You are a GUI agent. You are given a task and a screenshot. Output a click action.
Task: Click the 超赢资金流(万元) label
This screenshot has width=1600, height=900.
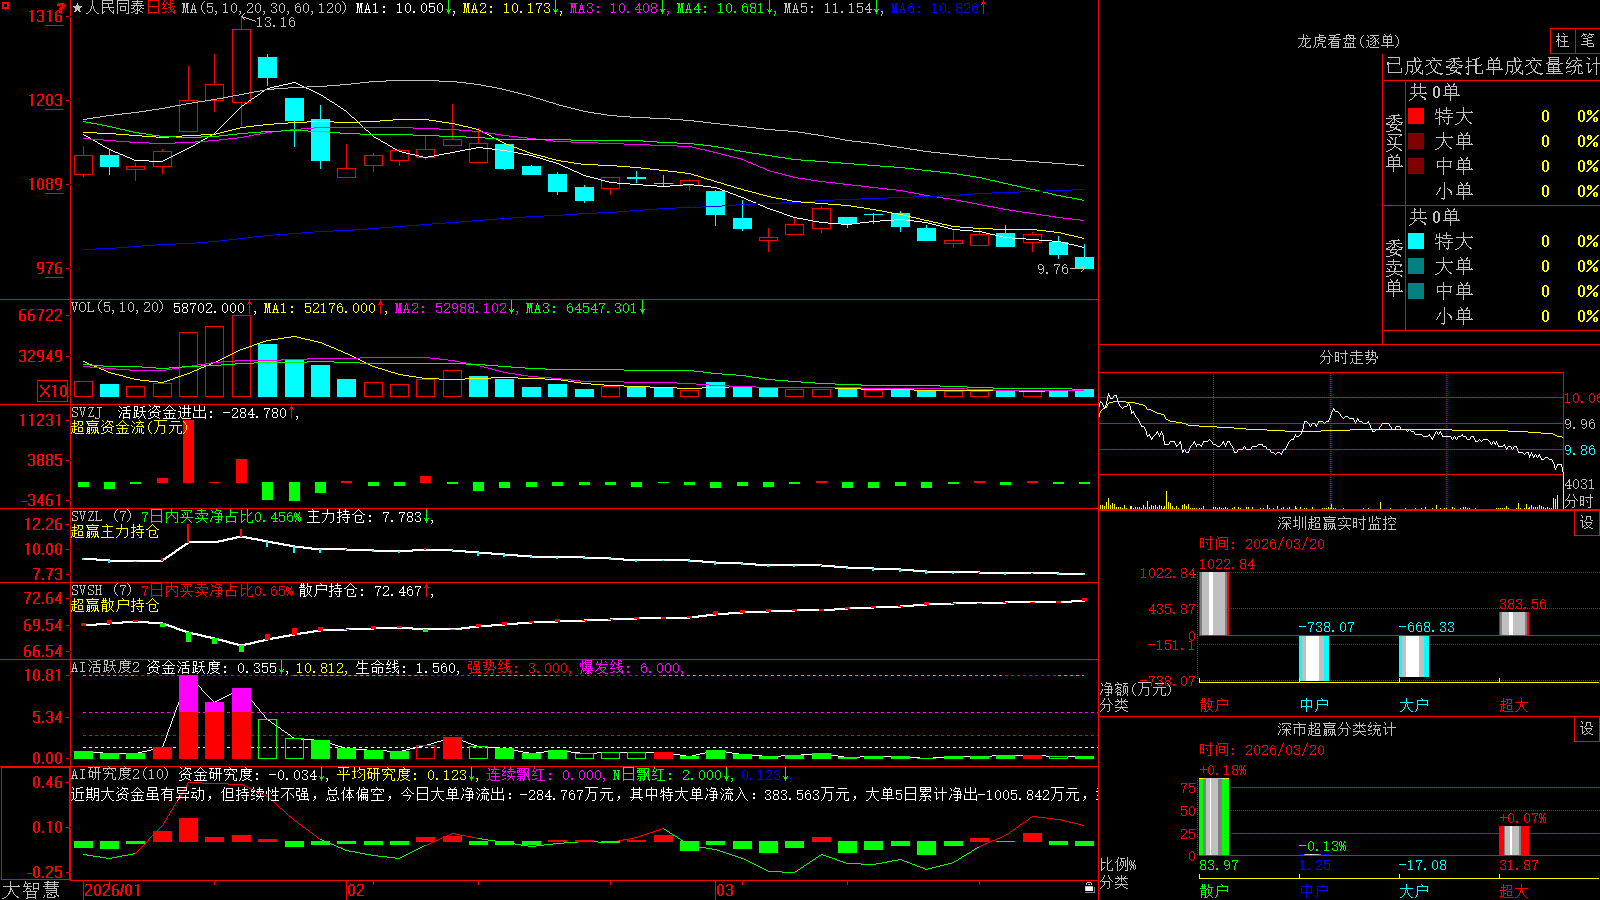(x=129, y=427)
